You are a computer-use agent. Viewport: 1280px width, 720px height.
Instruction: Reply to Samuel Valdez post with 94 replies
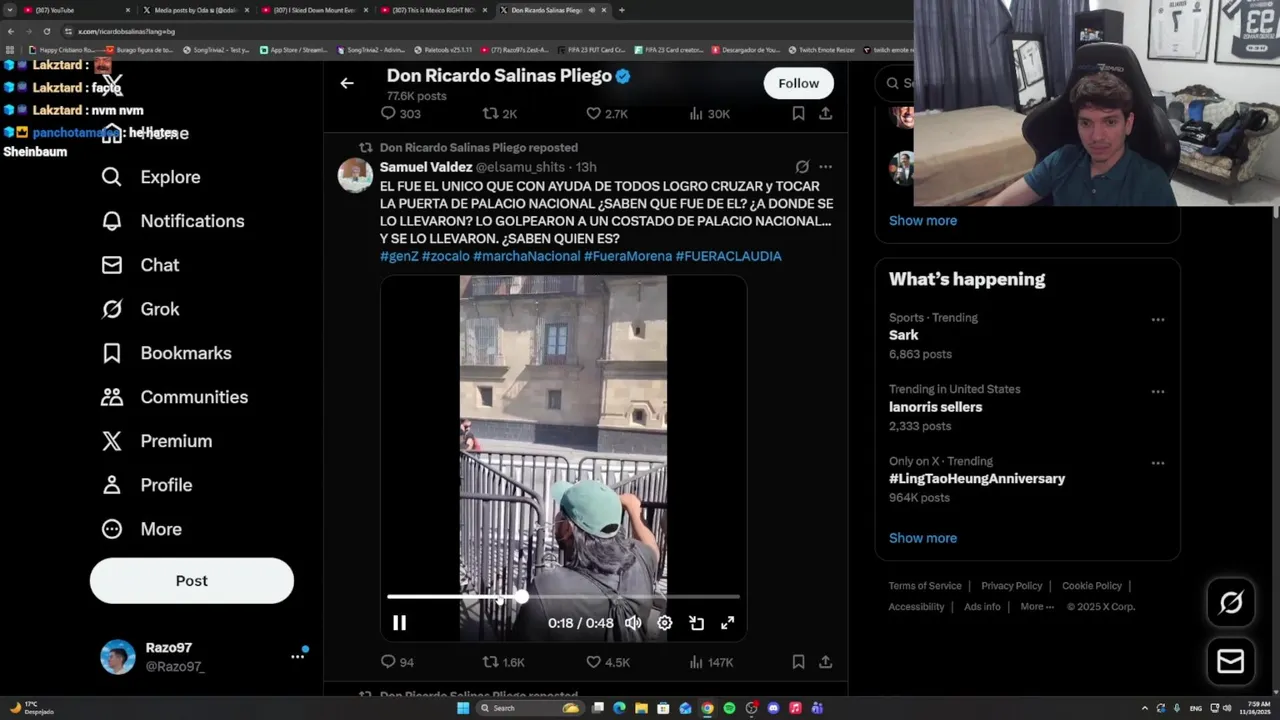pos(397,662)
